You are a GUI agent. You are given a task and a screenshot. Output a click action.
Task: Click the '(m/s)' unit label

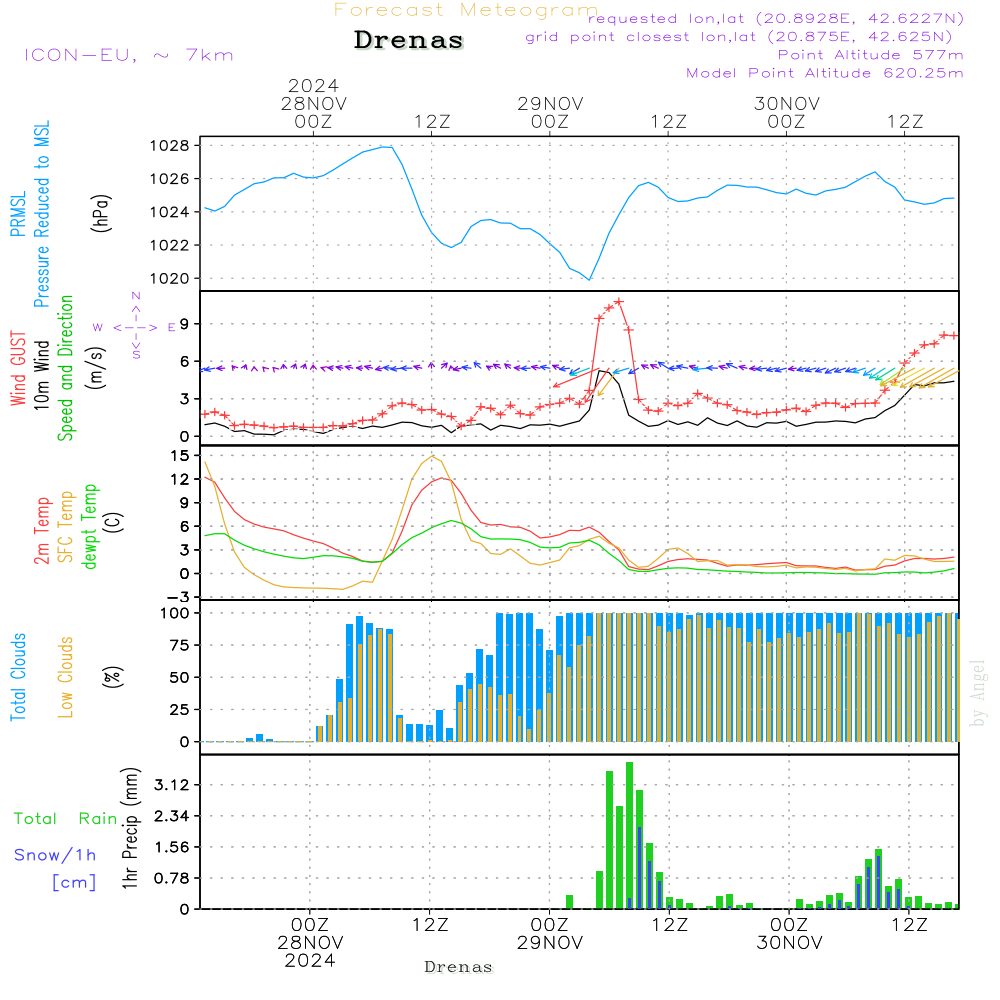[x=96, y=368]
